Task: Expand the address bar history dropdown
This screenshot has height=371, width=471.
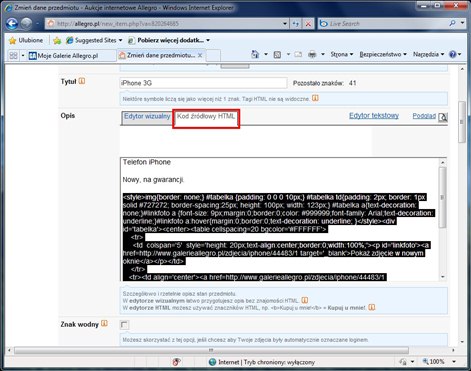Action: pos(285,24)
